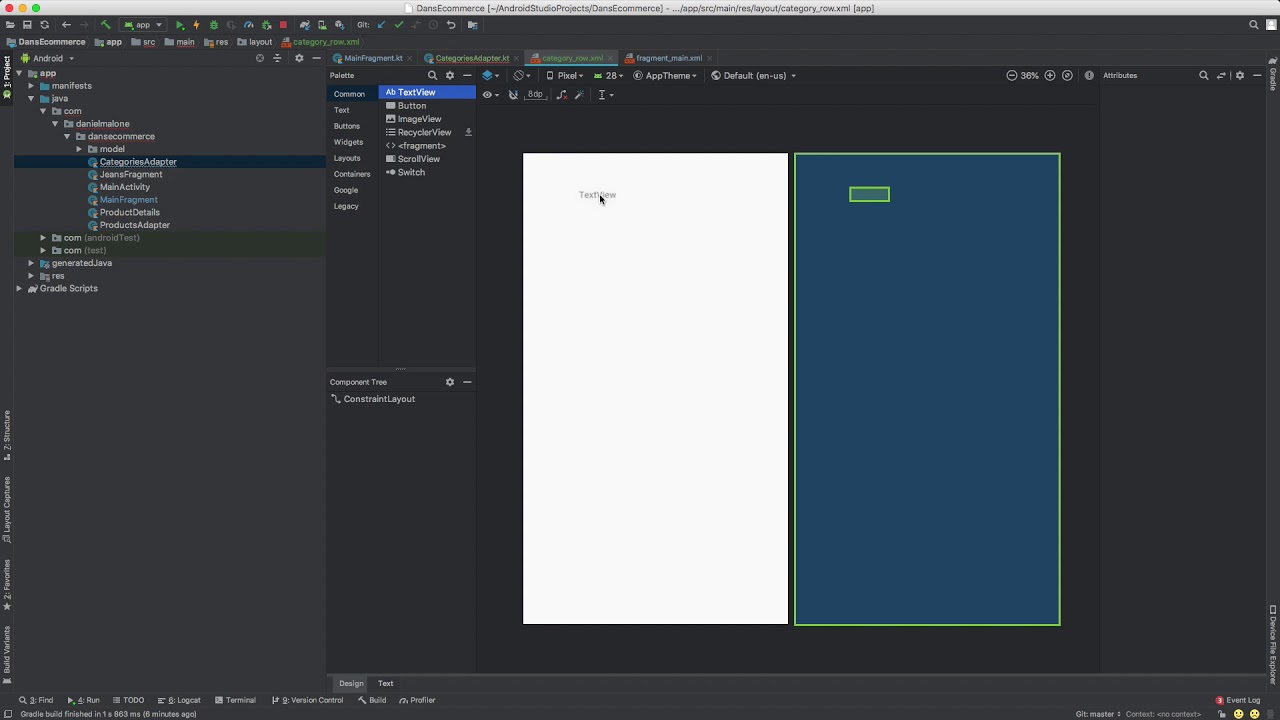Image resolution: width=1280 pixels, height=720 pixels.
Task: Expand Gradle Scripts node
Action: pyautogui.click(x=19, y=288)
